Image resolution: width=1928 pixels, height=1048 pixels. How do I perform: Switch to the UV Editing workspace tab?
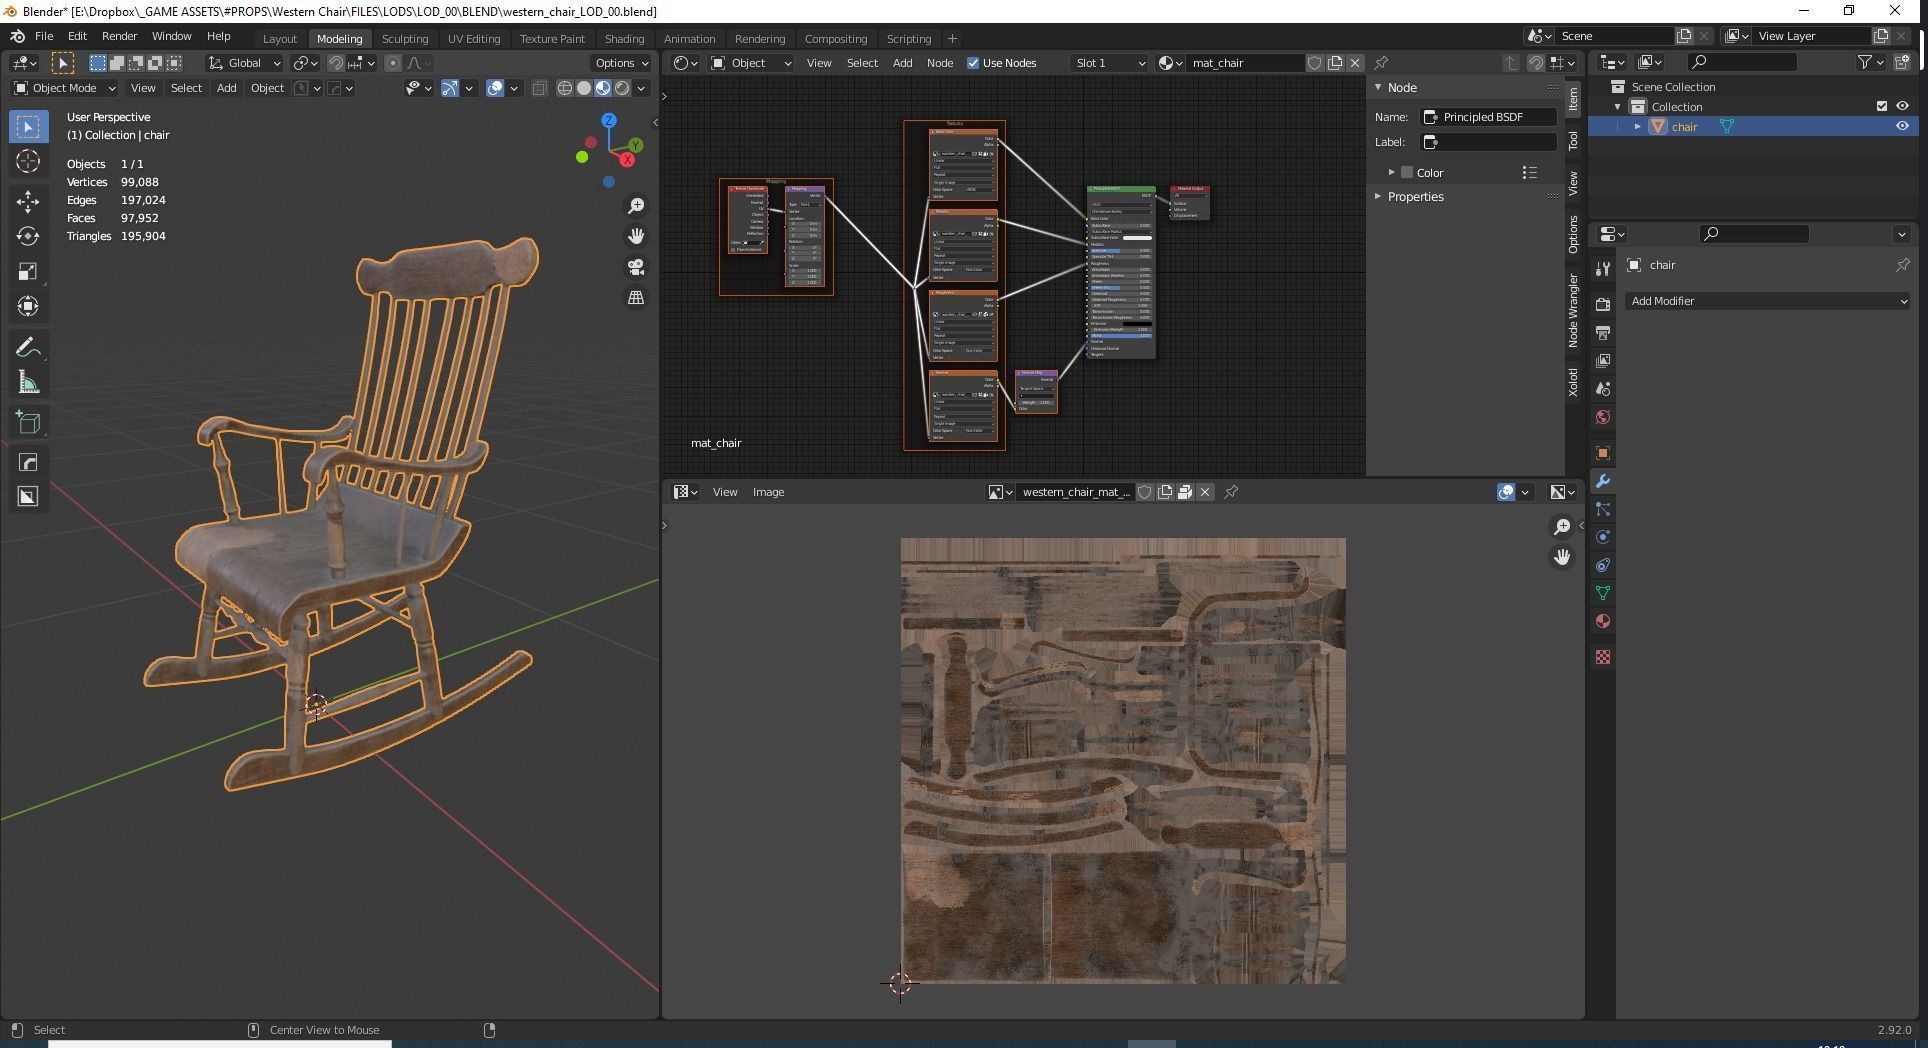point(473,39)
